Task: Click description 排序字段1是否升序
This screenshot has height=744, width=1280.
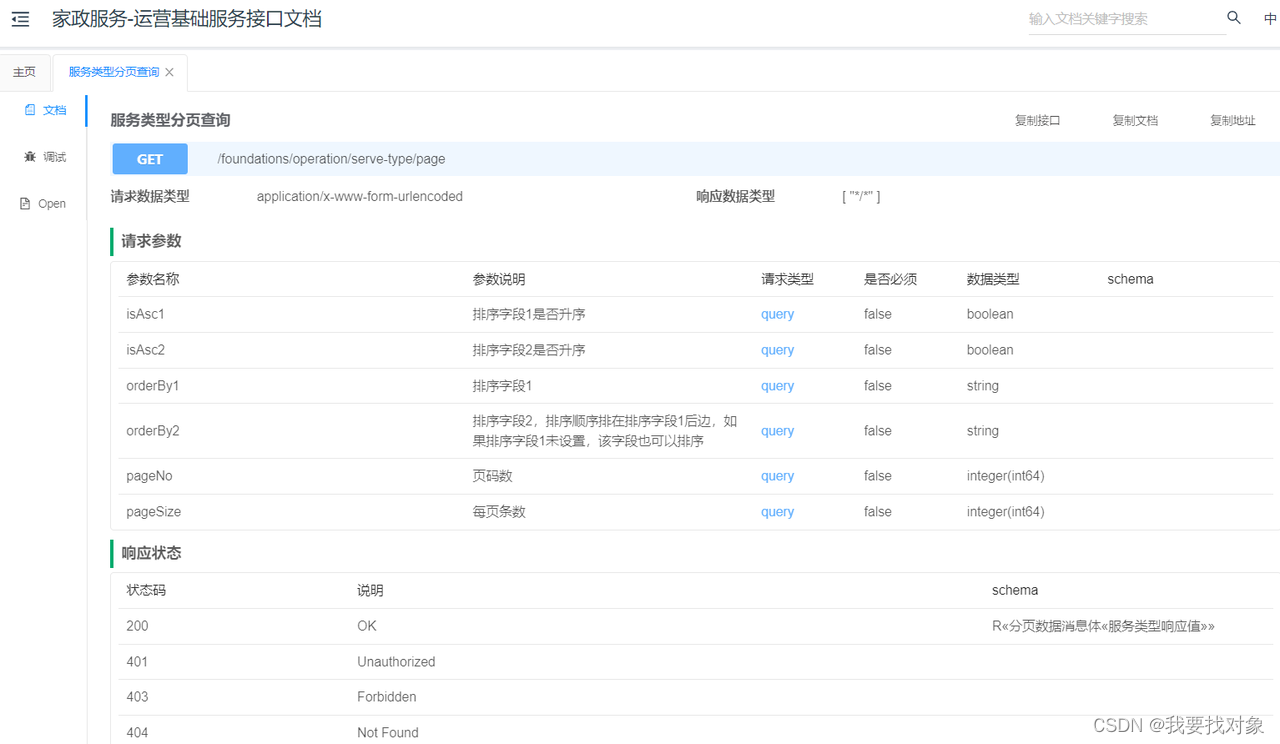Action: coord(529,314)
